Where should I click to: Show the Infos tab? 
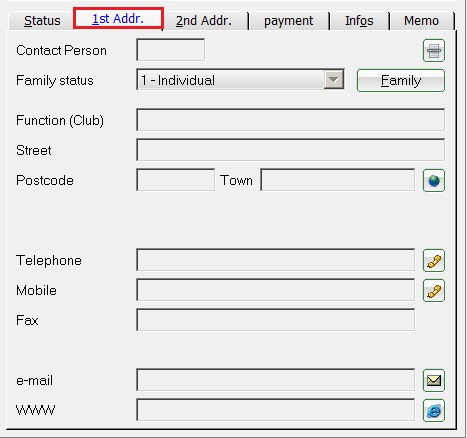(x=359, y=21)
